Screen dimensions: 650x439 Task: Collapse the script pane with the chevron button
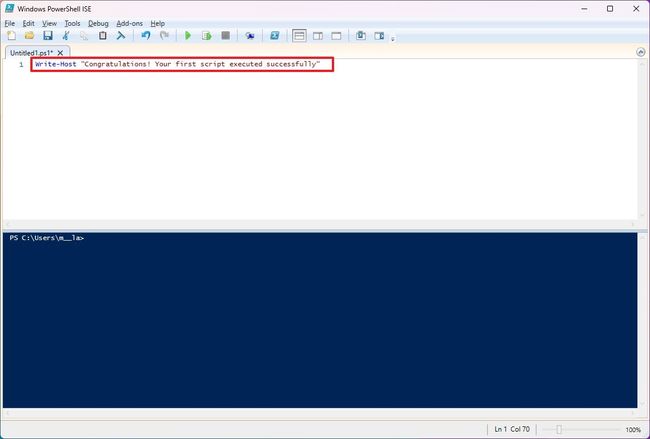coord(640,52)
